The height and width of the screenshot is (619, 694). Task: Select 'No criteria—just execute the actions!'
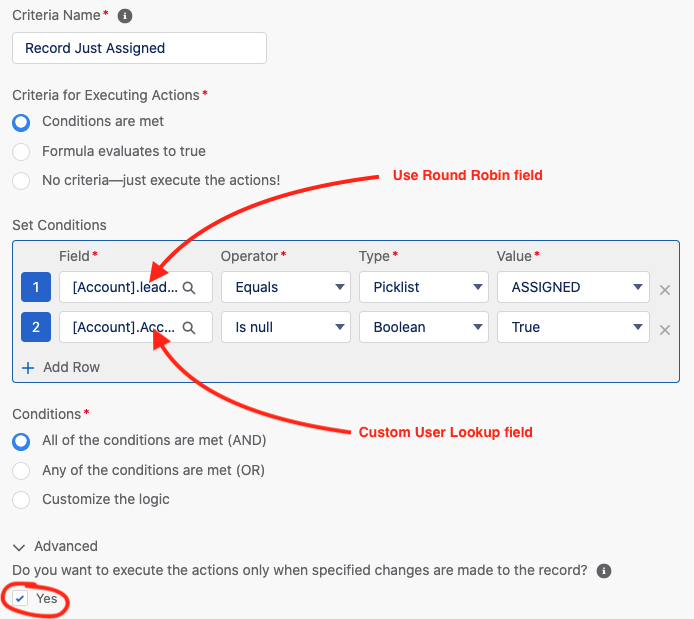click(21, 181)
